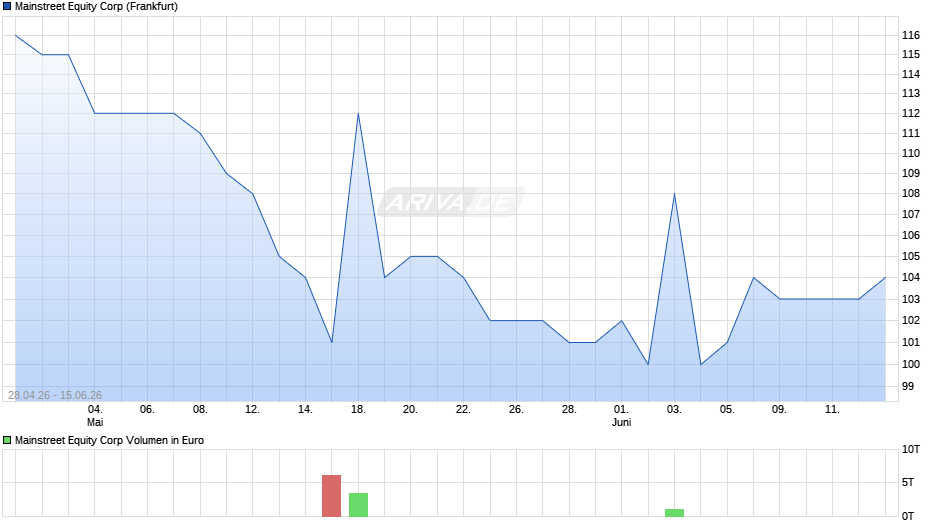Viewport: 940px width, 526px height.
Task: Click the price axis label 110
Action: [x=911, y=154]
